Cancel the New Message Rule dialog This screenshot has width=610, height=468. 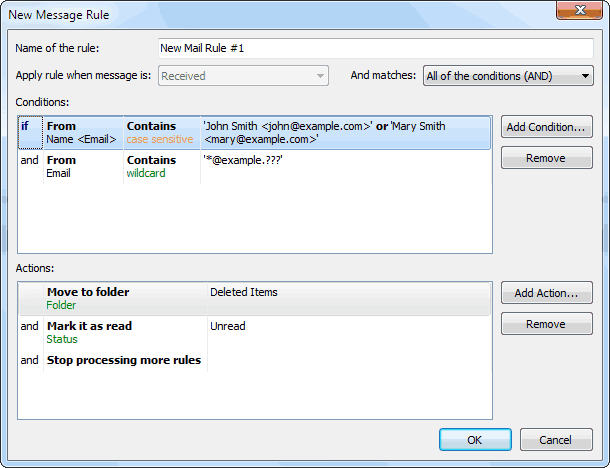(x=556, y=440)
